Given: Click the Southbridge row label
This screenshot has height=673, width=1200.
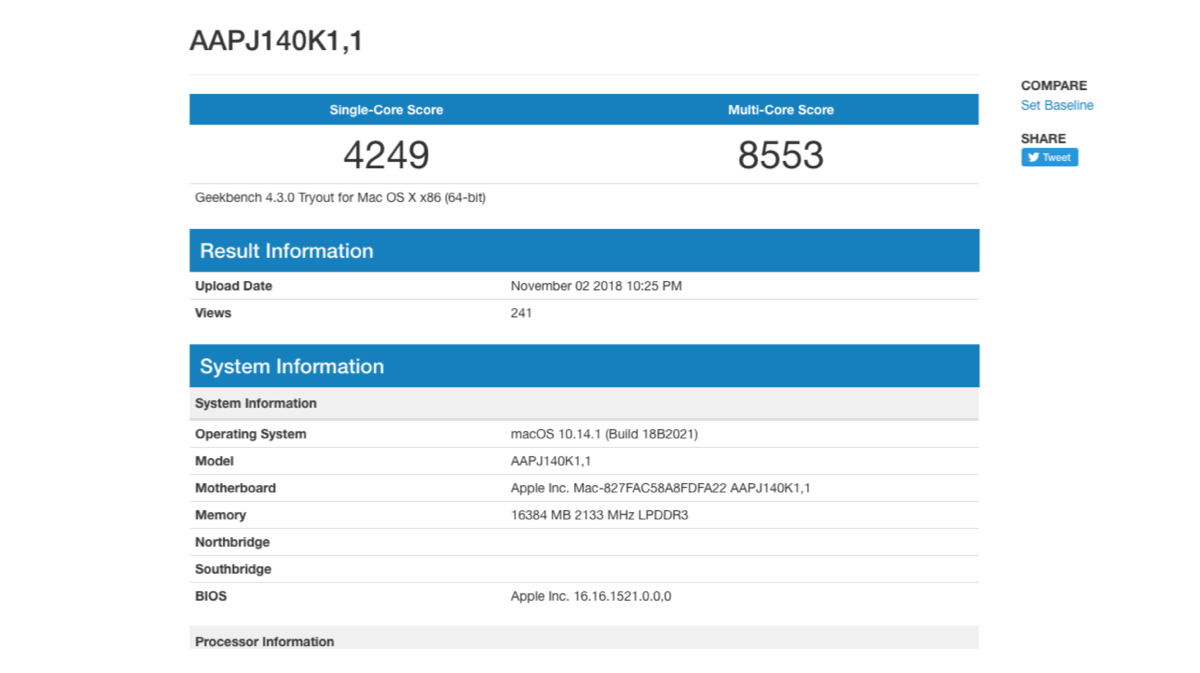Looking at the screenshot, I should point(233,569).
